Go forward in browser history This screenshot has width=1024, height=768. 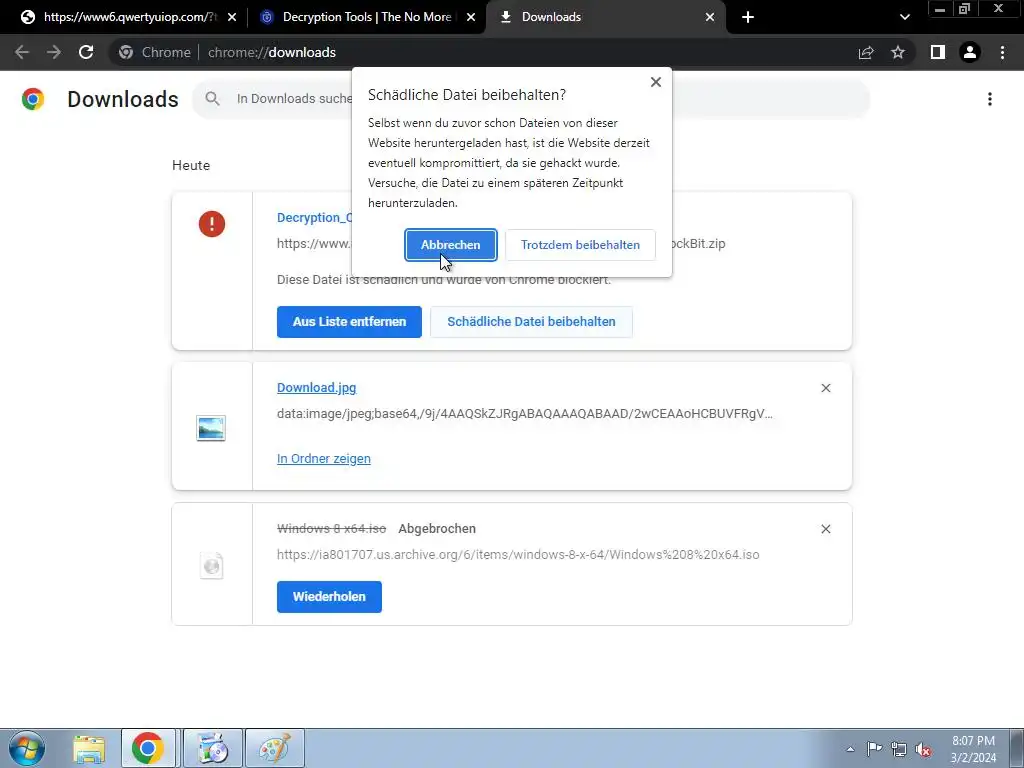[54, 52]
